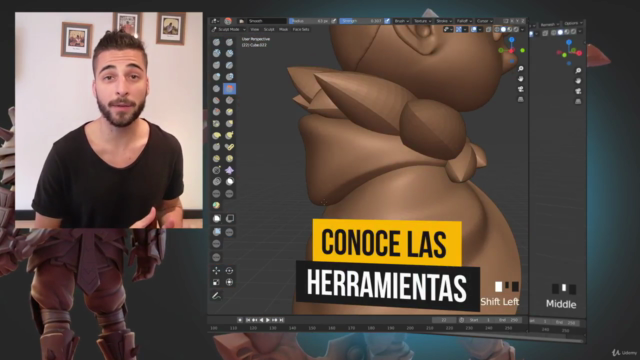Select the Thumb brush
Screen dimensions: 640x360
point(216,147)
